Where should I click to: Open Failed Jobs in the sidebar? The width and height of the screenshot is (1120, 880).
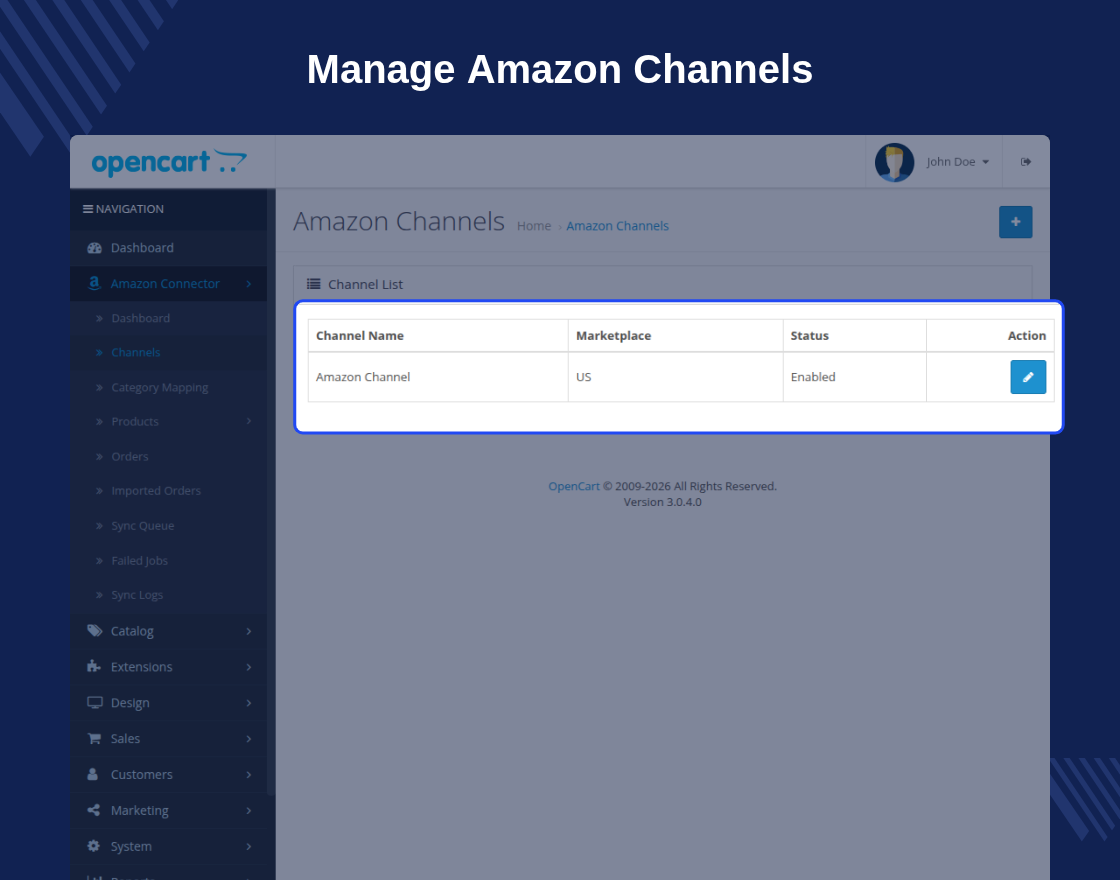point(169,561)
